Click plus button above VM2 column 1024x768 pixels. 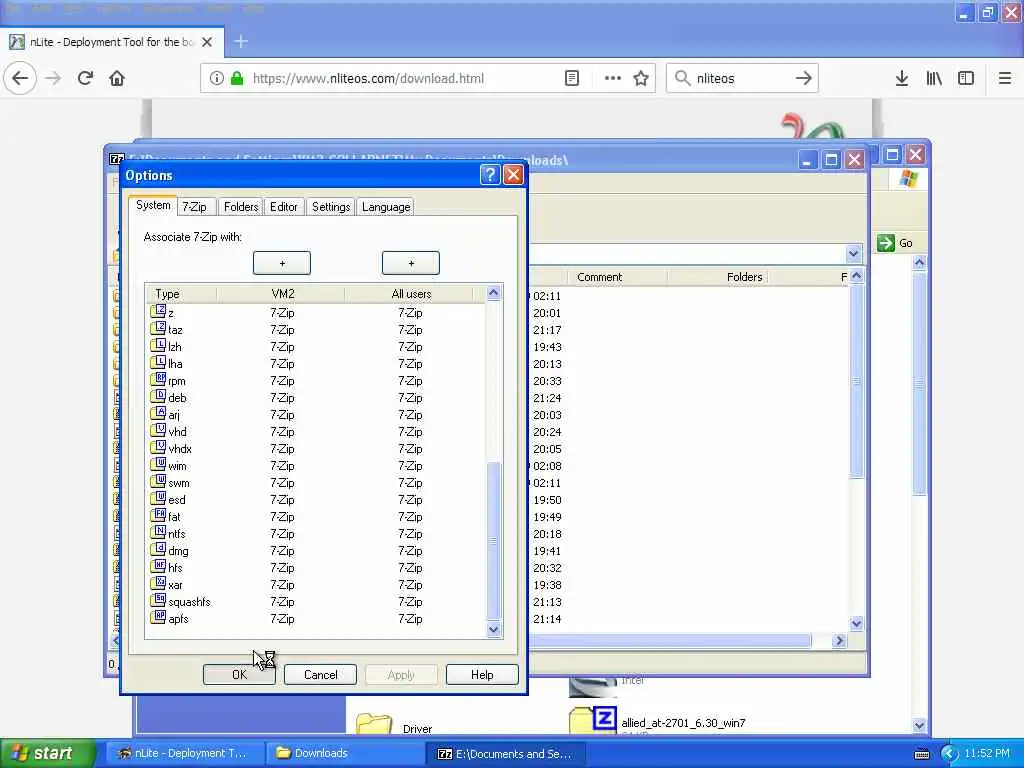pyautogui.click(x=282, y=263)
